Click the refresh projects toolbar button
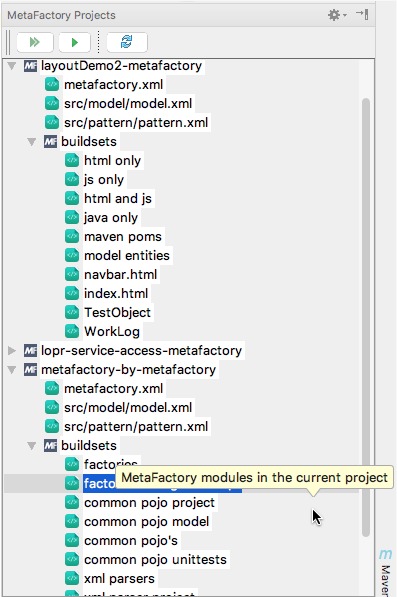 click(127, 42)
